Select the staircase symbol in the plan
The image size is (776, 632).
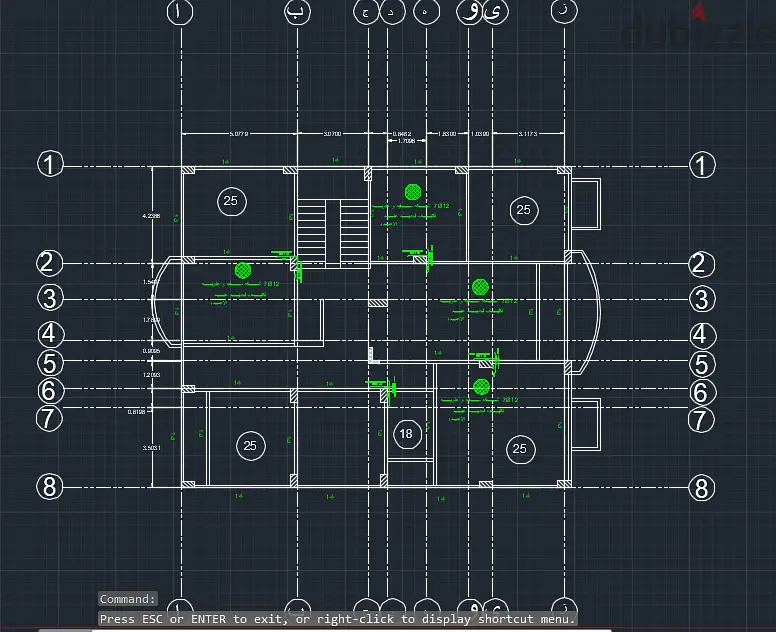[x=333, y=234]
